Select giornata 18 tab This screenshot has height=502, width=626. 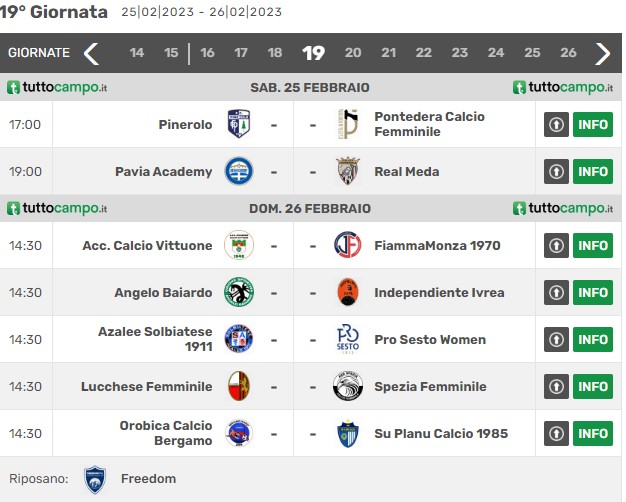coord(275,53)
